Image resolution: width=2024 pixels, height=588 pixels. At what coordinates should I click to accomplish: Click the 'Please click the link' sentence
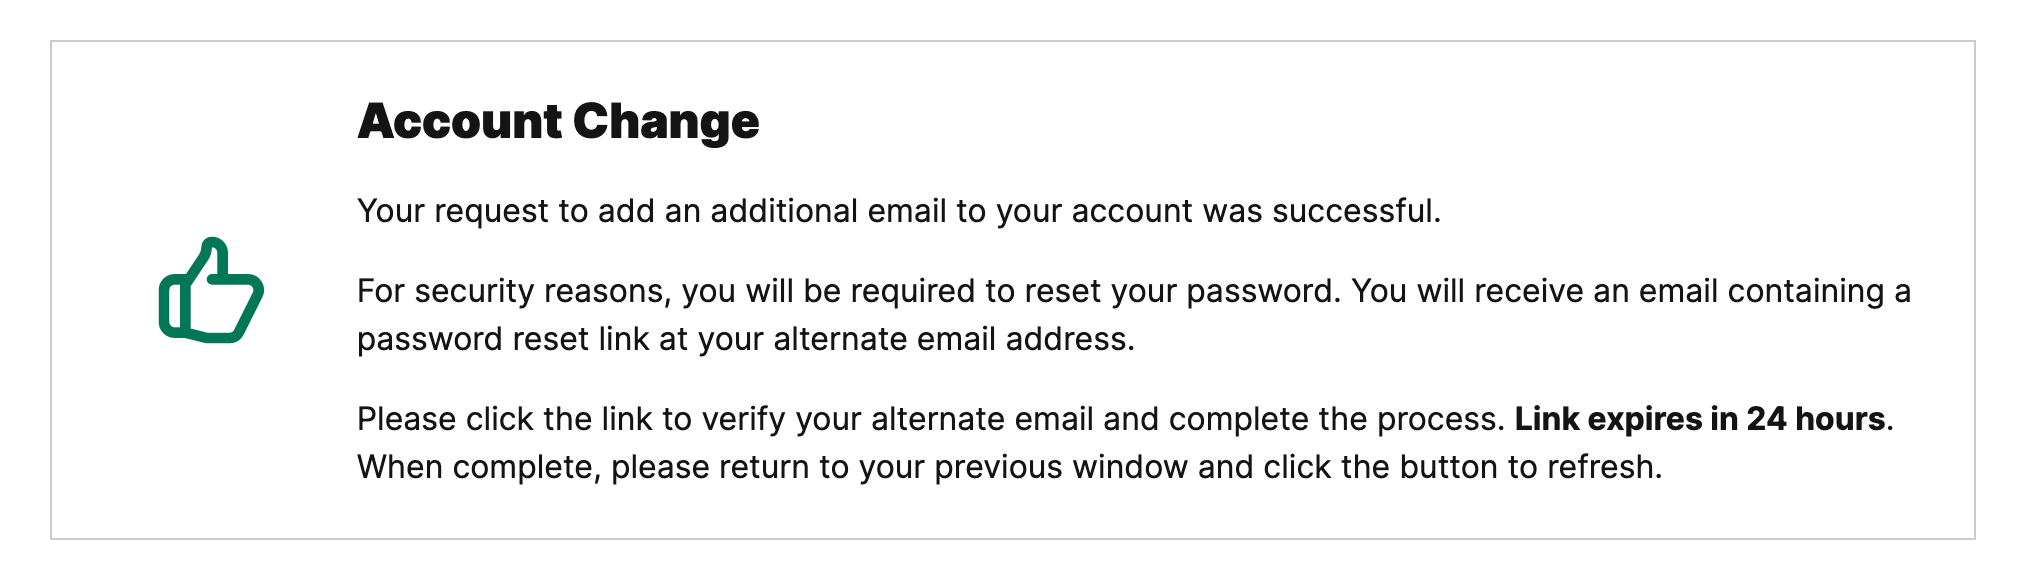pos(931,419)
